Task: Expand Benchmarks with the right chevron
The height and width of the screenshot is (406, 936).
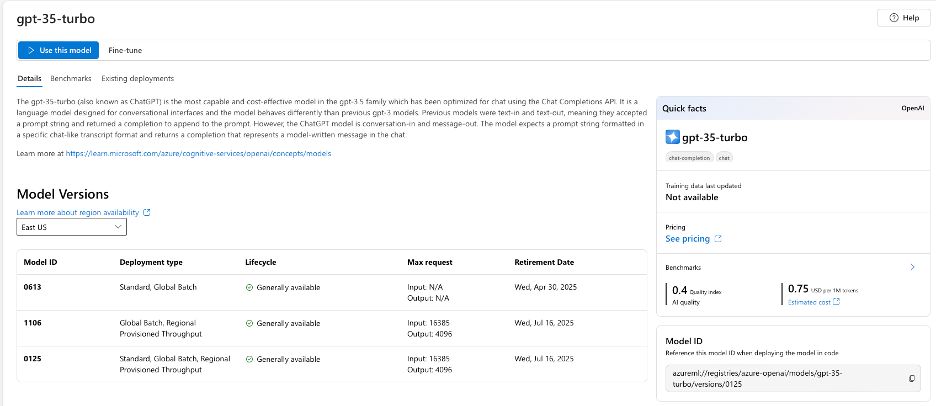Action: [x=912, y=267]
